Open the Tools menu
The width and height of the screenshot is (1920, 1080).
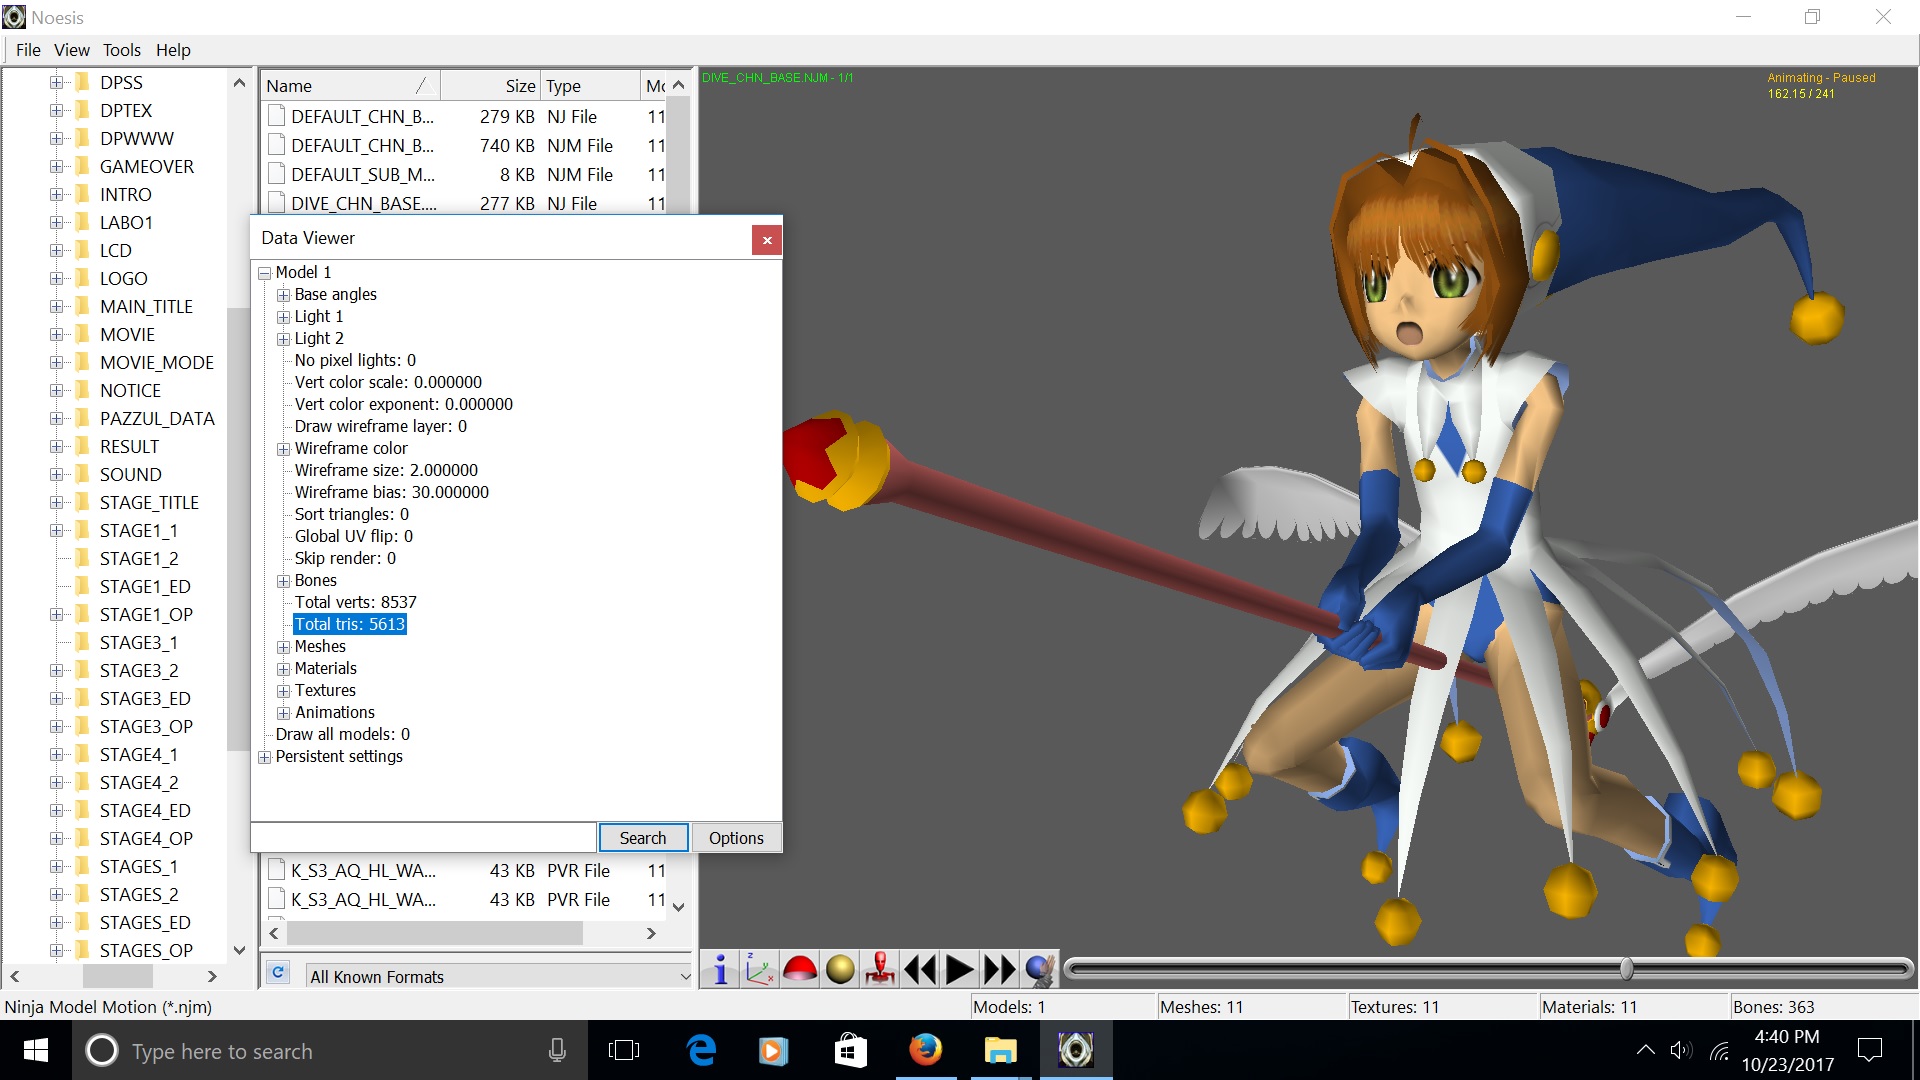point(121,50)
